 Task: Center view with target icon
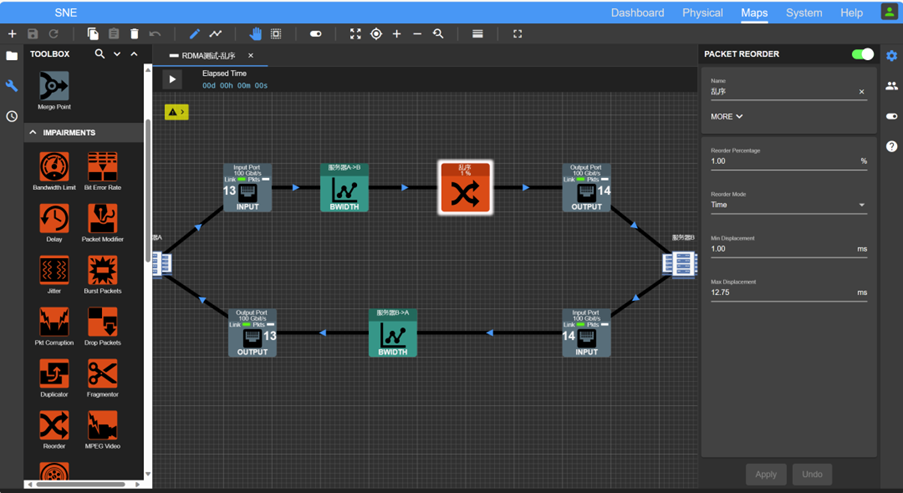(x=376, y=34)
